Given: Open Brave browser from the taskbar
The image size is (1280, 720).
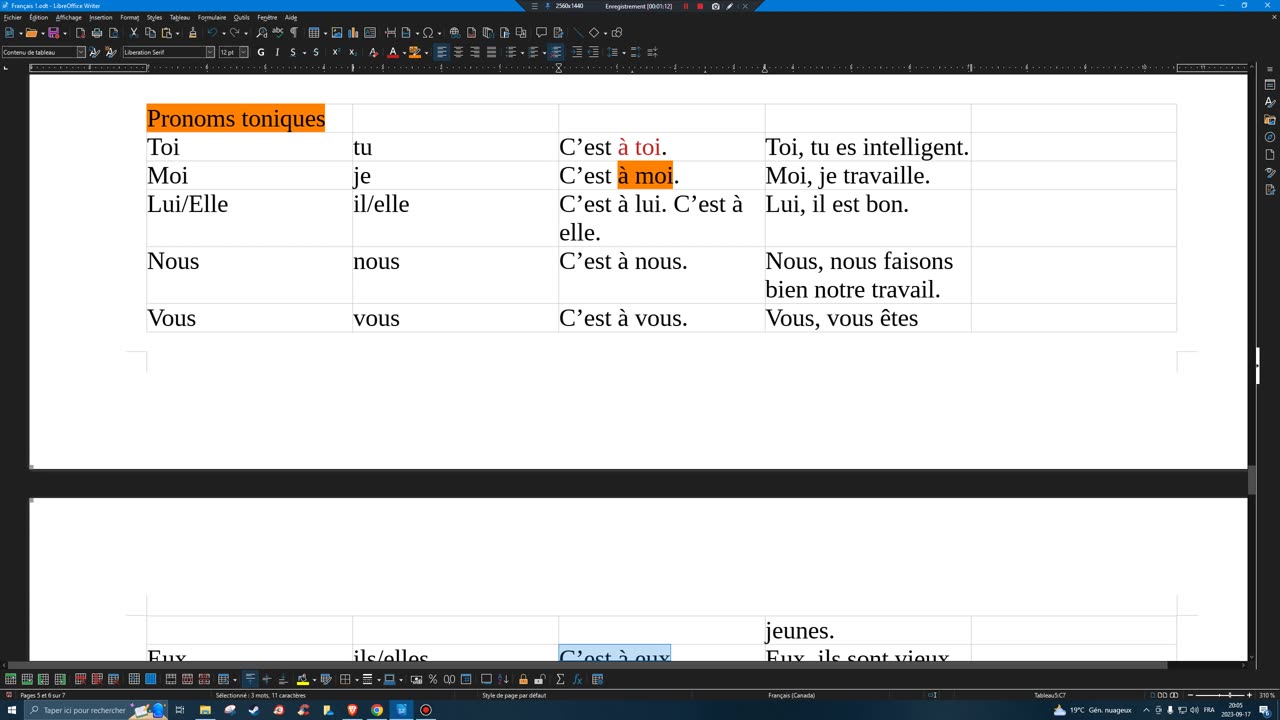Looking at the screenshot, I should pyautogui.click(x=352, y=710).
